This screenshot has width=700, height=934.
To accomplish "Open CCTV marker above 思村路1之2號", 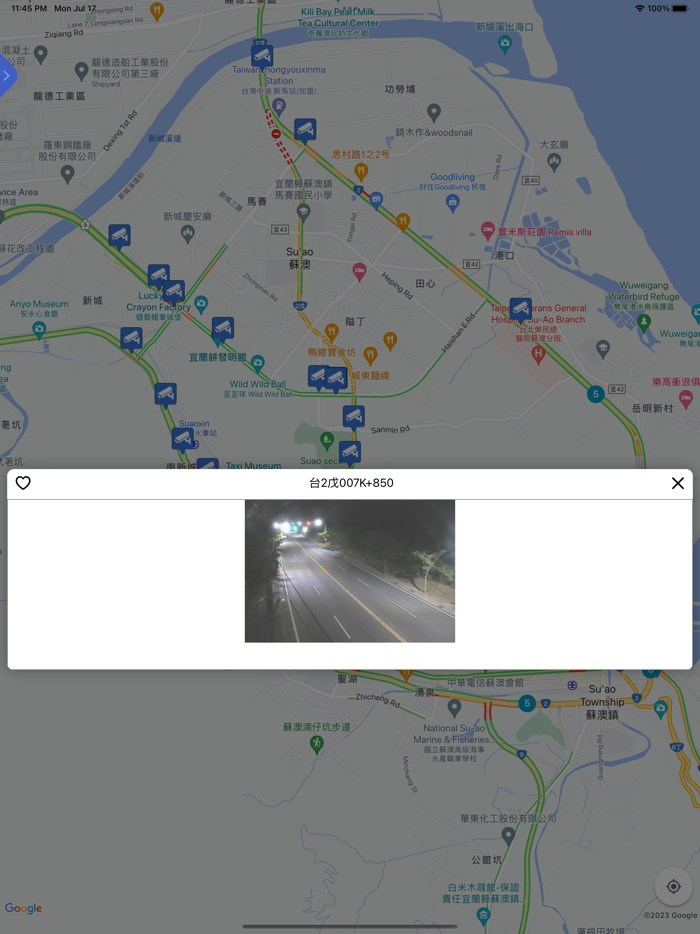I will 304,130.
